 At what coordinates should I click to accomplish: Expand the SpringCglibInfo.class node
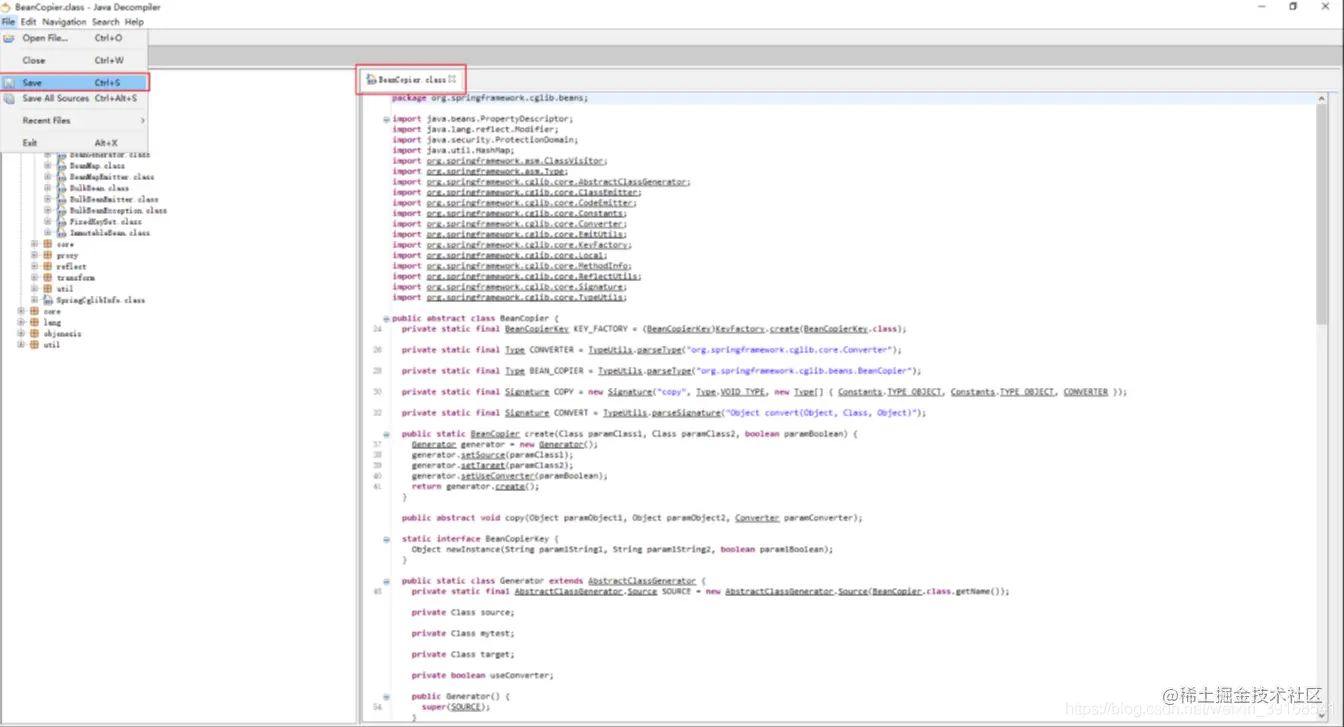pos(34,300)
